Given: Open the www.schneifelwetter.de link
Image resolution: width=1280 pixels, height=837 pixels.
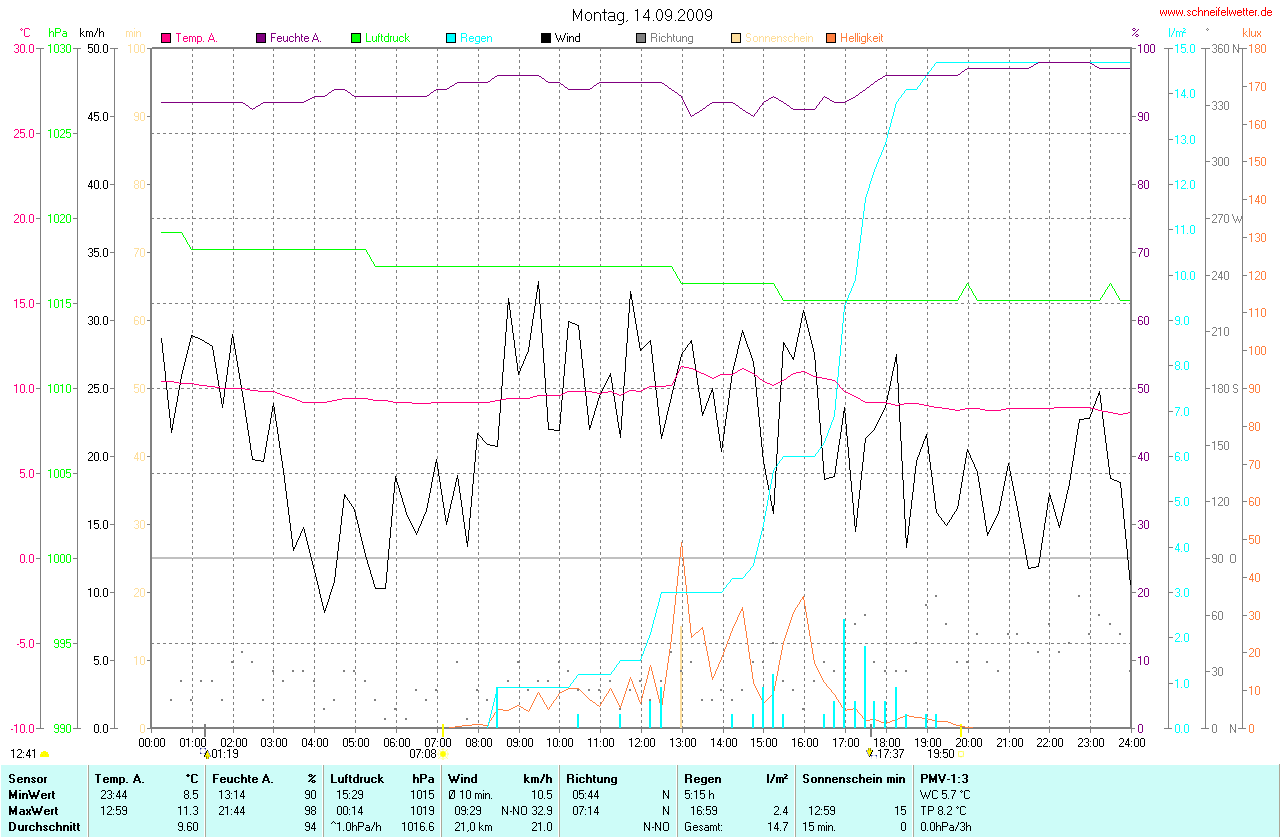Looking at the screenshot, I should tap(1216, 12).
